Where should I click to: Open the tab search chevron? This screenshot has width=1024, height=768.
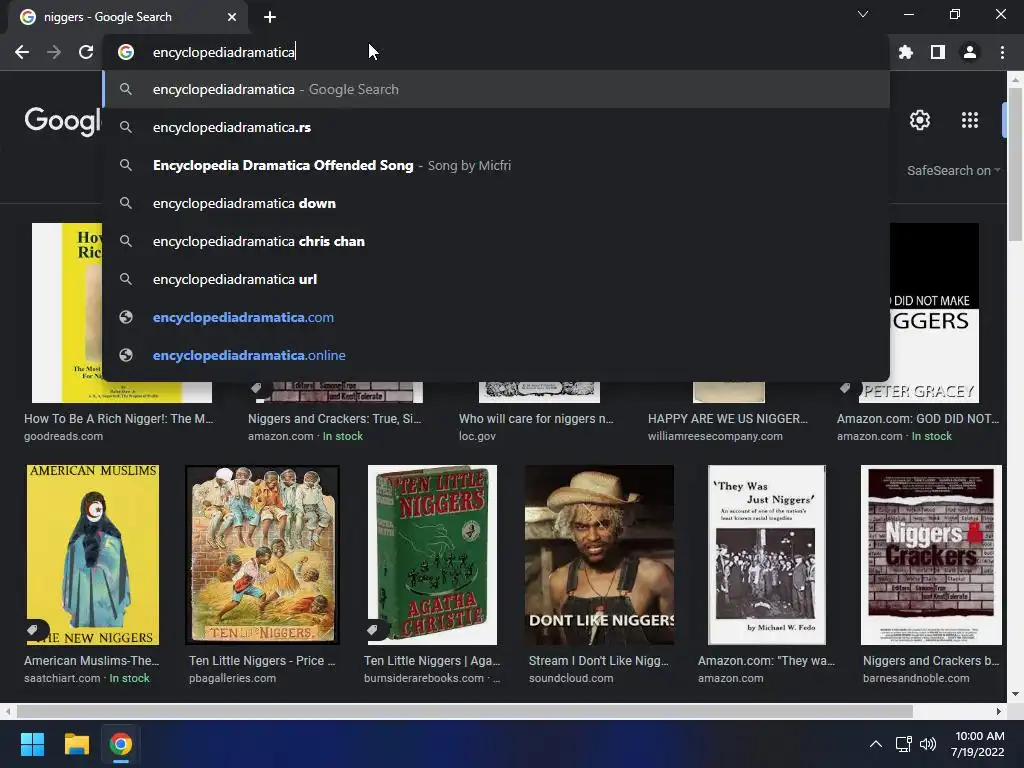tap(863, 14)
